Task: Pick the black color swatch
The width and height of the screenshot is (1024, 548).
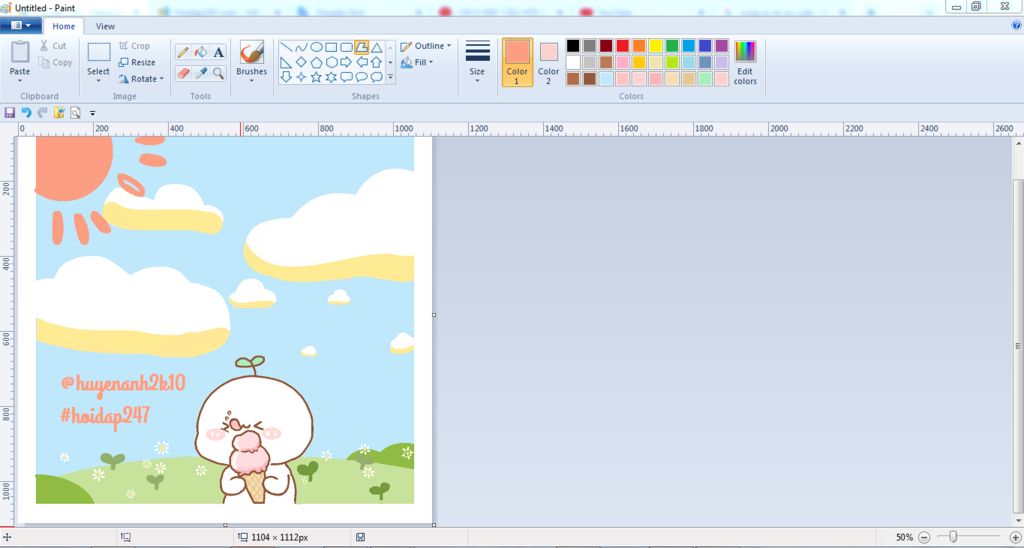Action: click(573, 46)
